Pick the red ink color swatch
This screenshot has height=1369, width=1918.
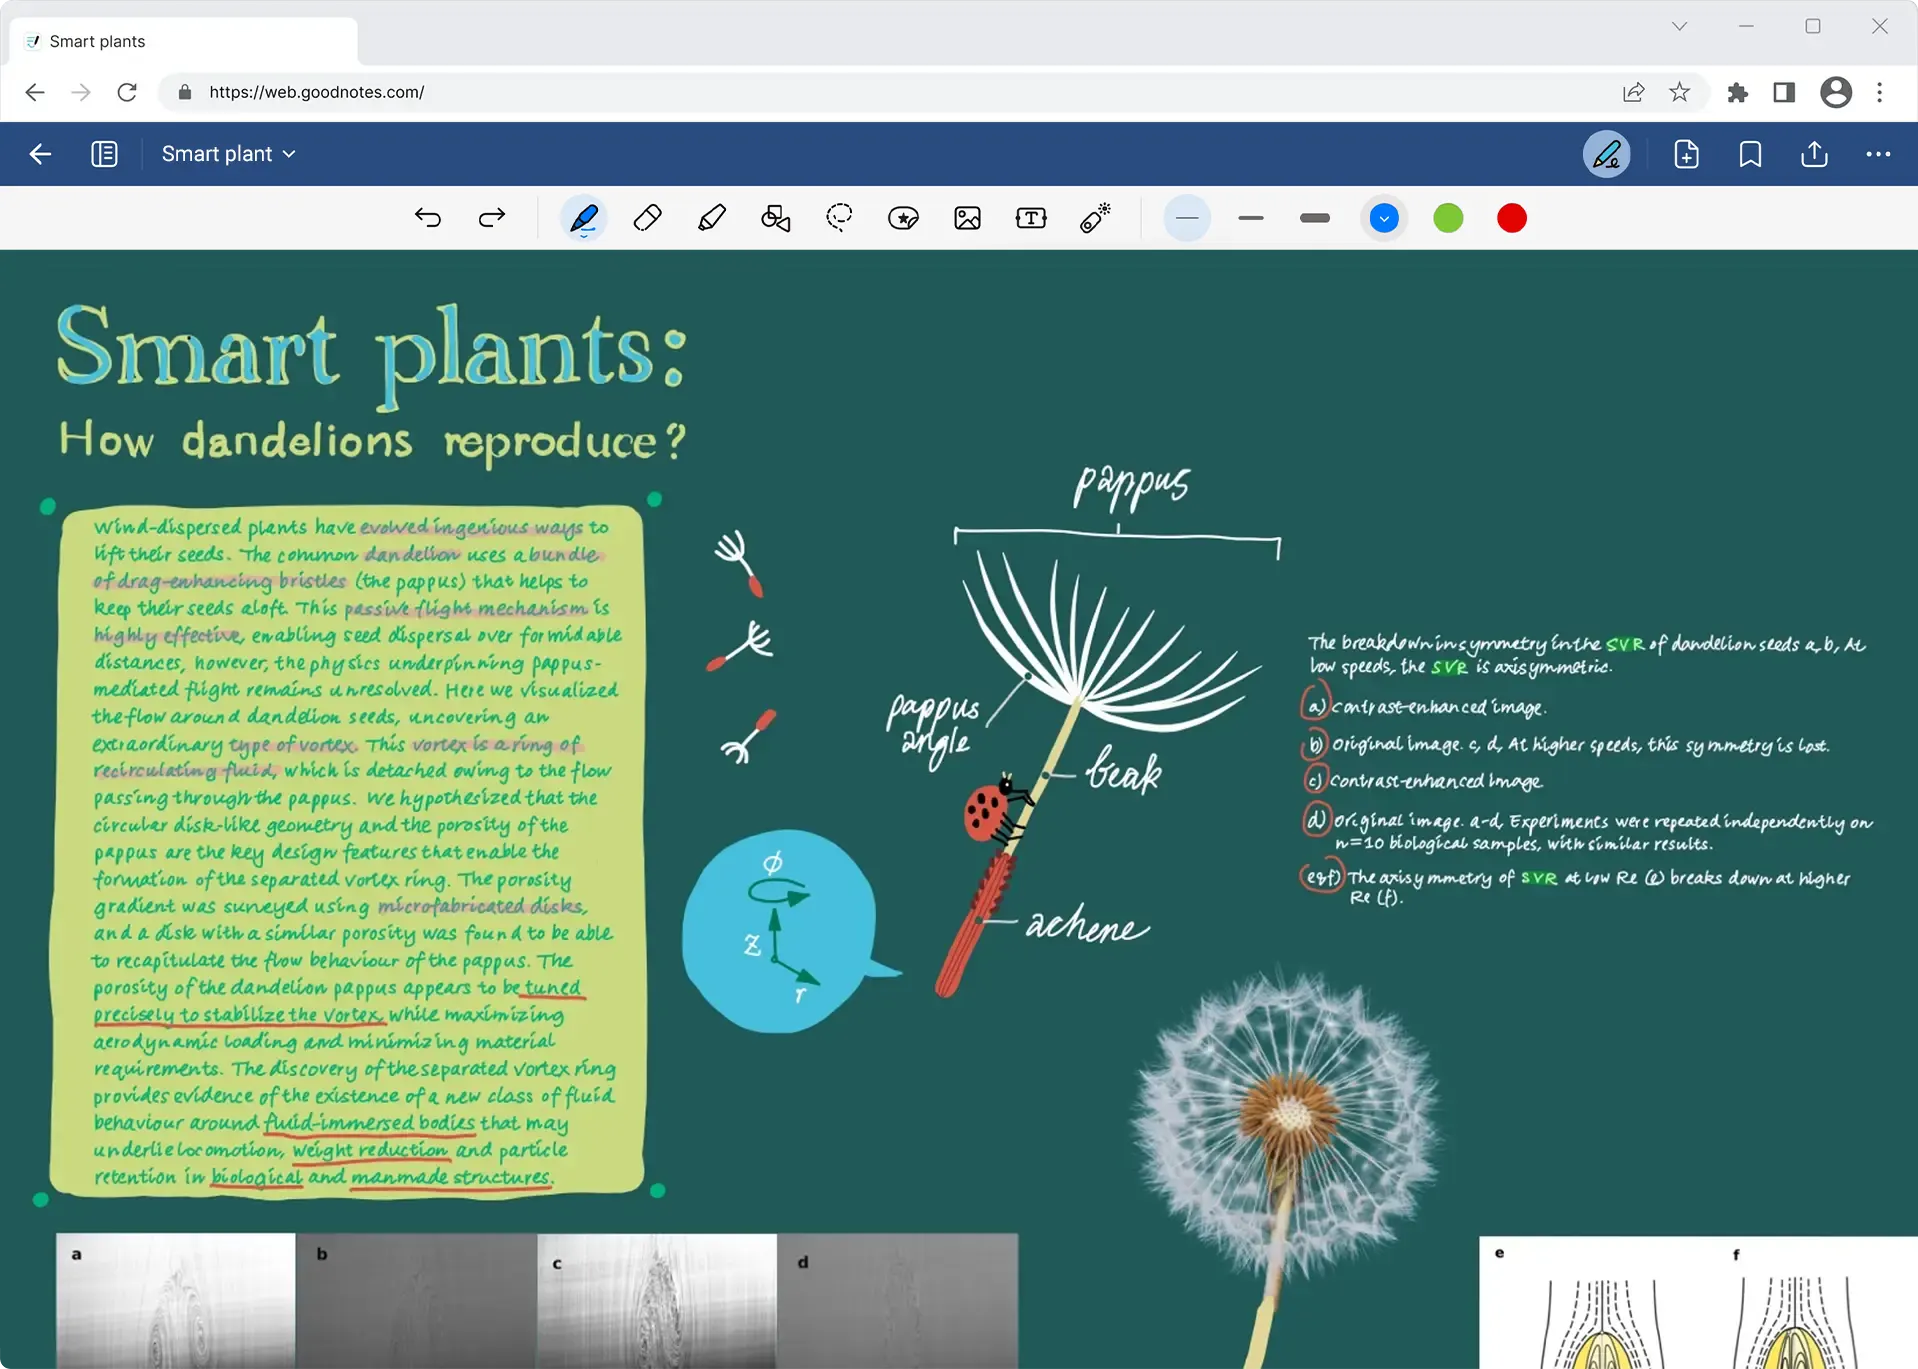pos(1511,218)
